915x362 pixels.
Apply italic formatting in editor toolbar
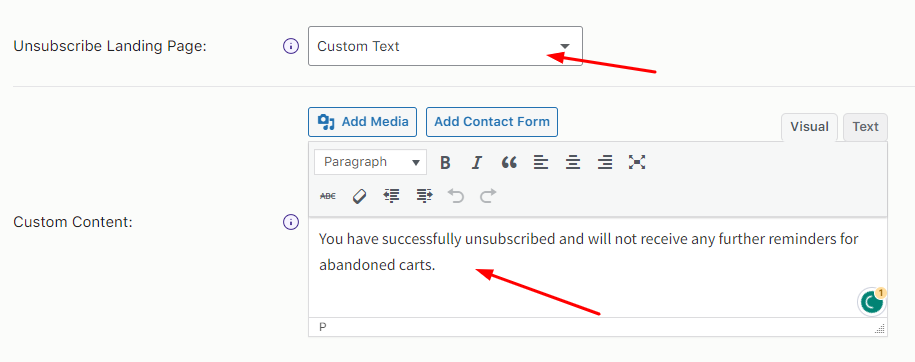point(477,162)
